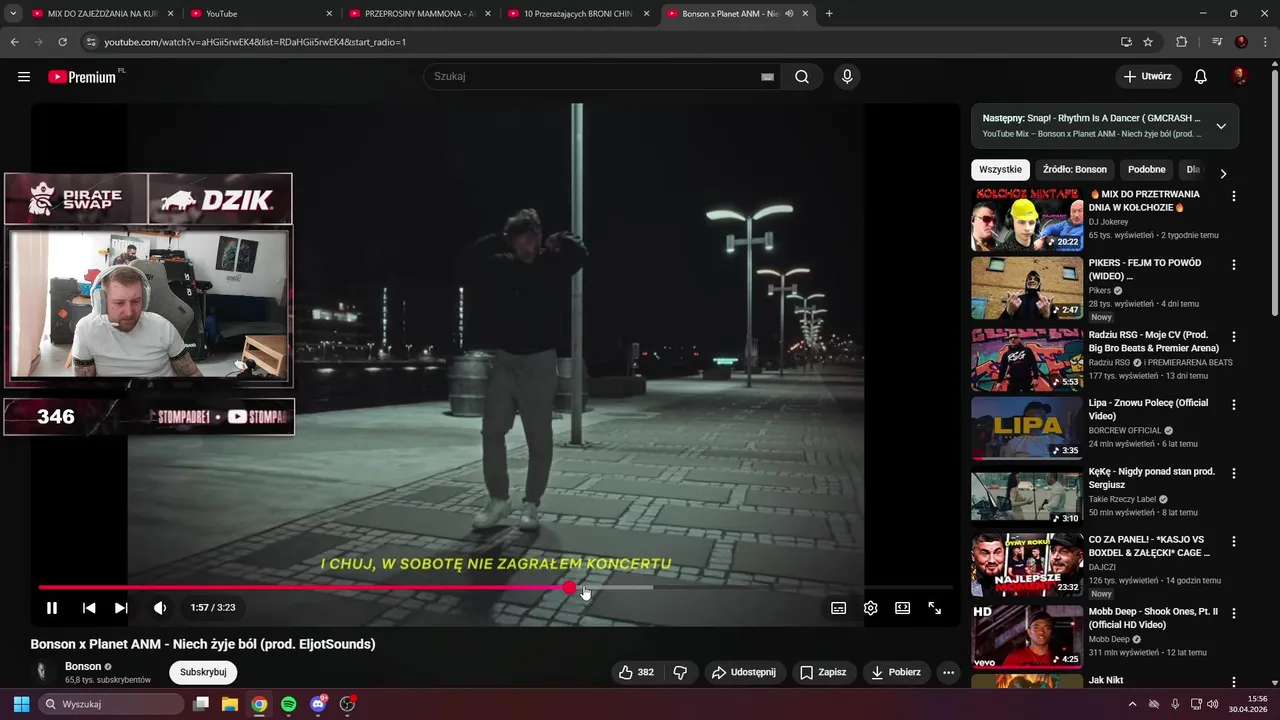
Task: Enter fullscreen mode
Action: pos(935,608)
